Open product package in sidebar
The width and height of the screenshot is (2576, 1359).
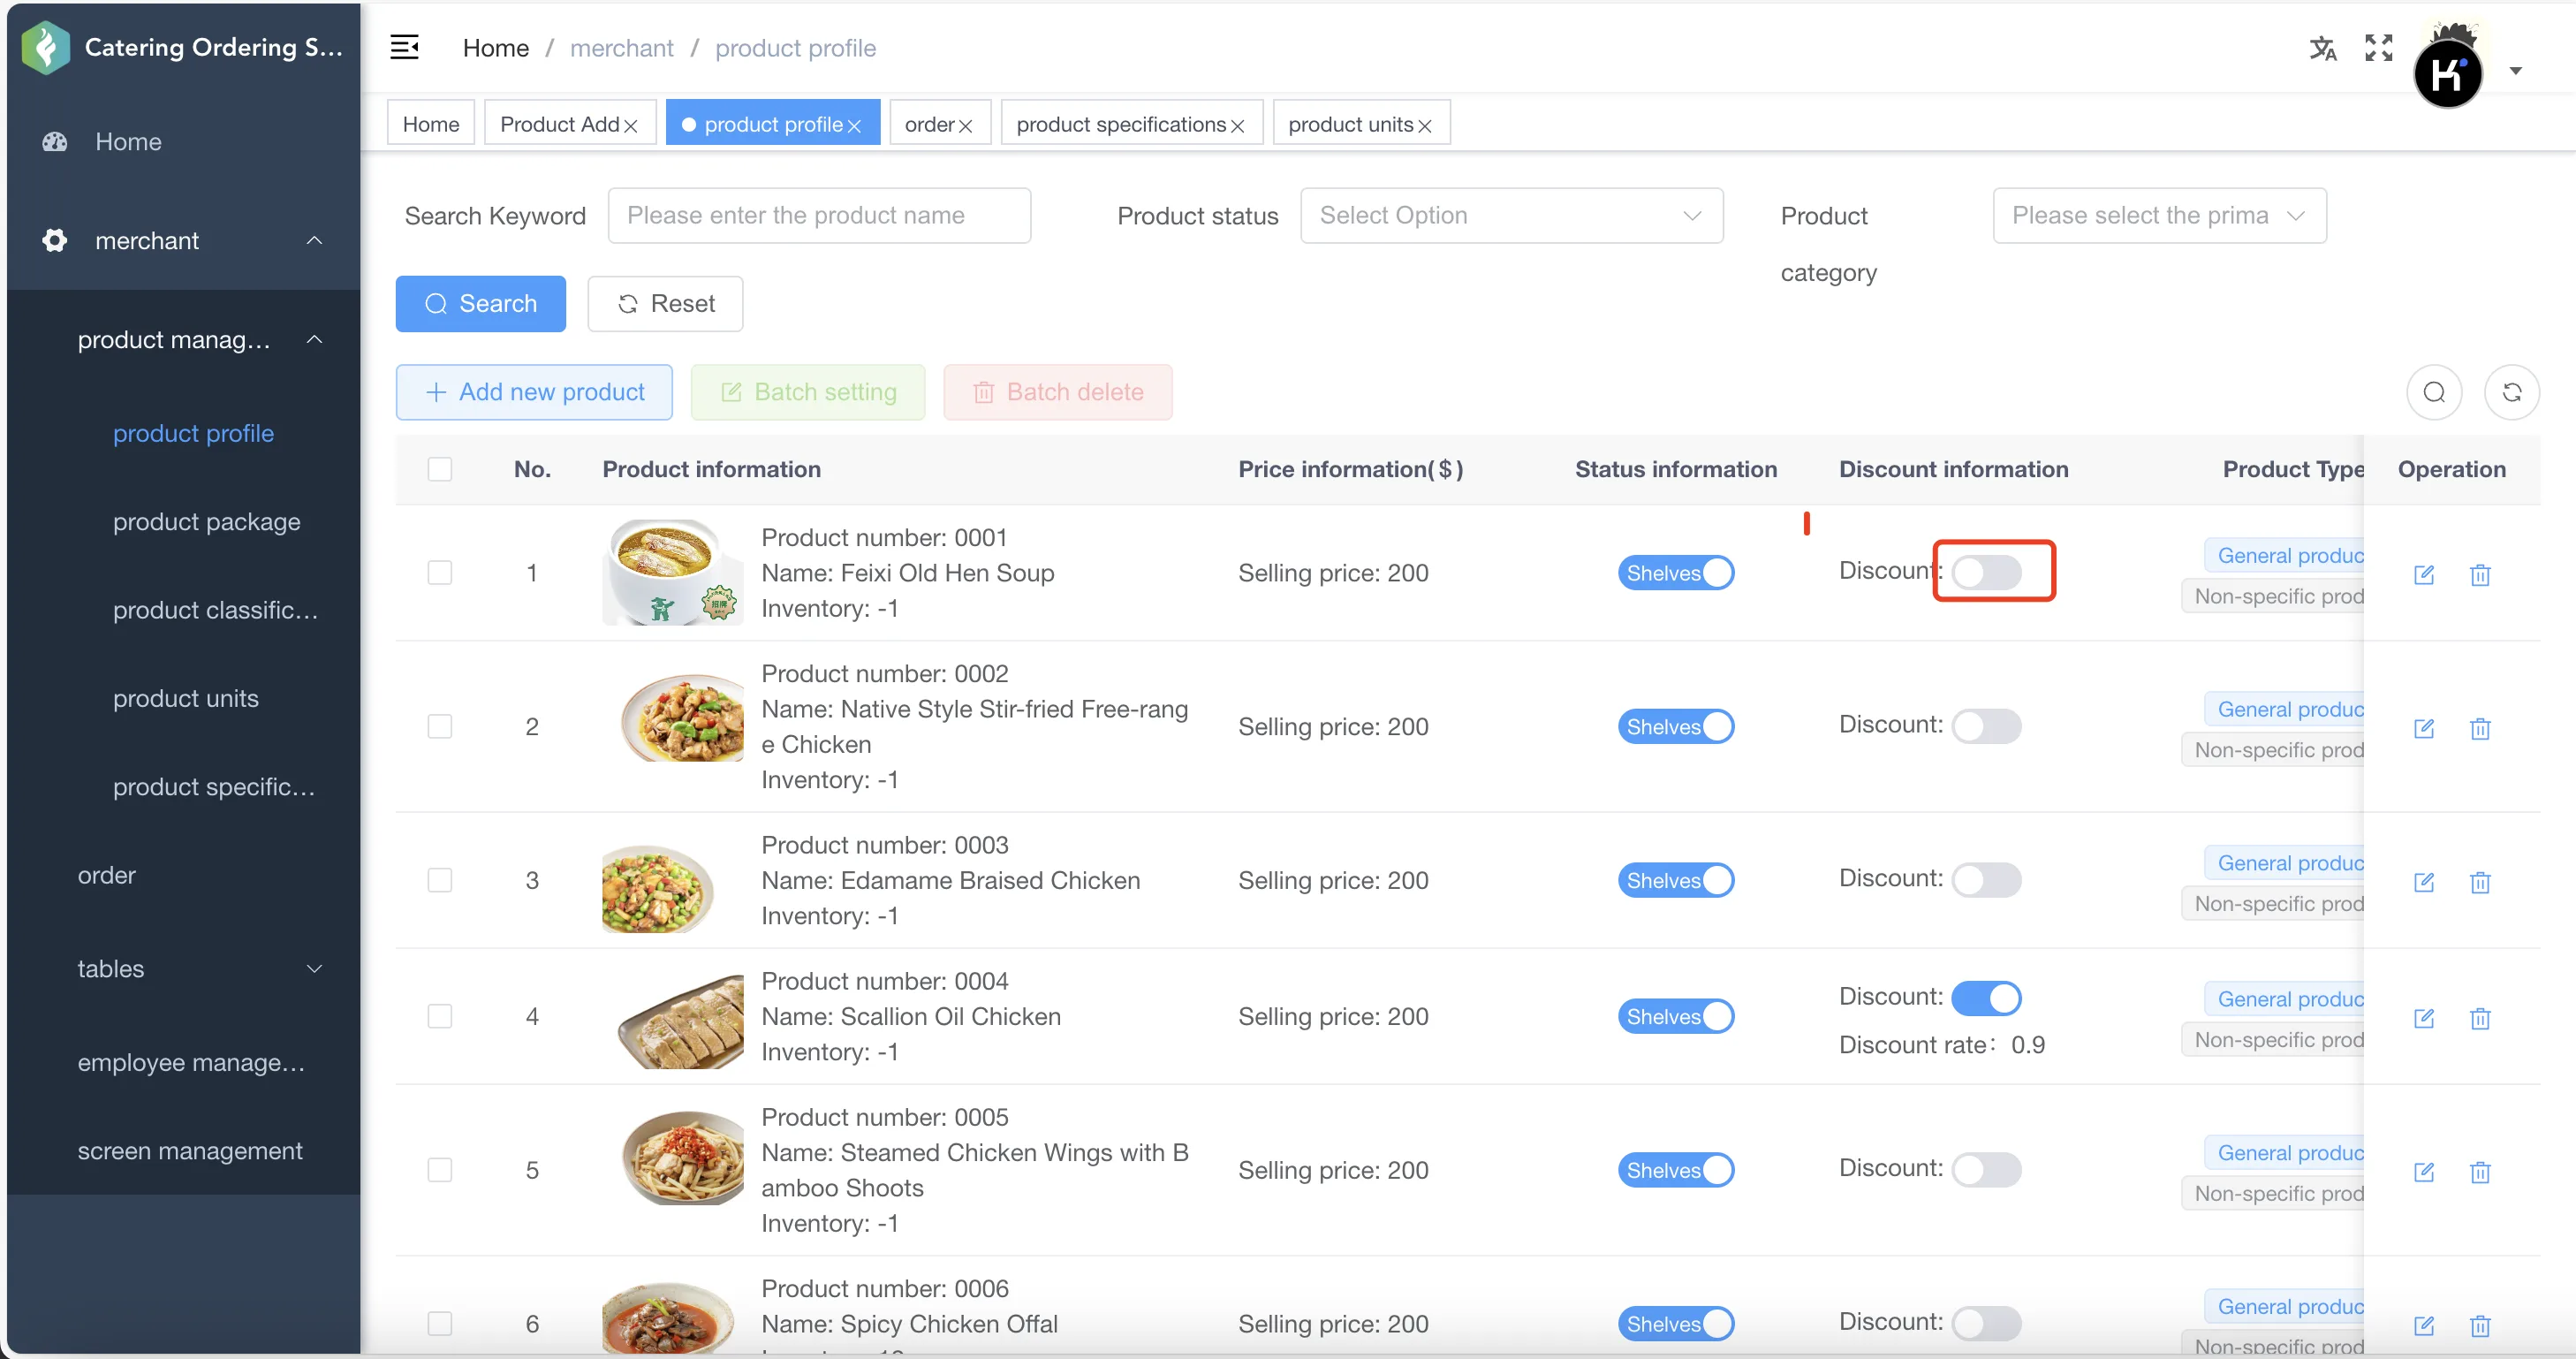coord(206,522)
